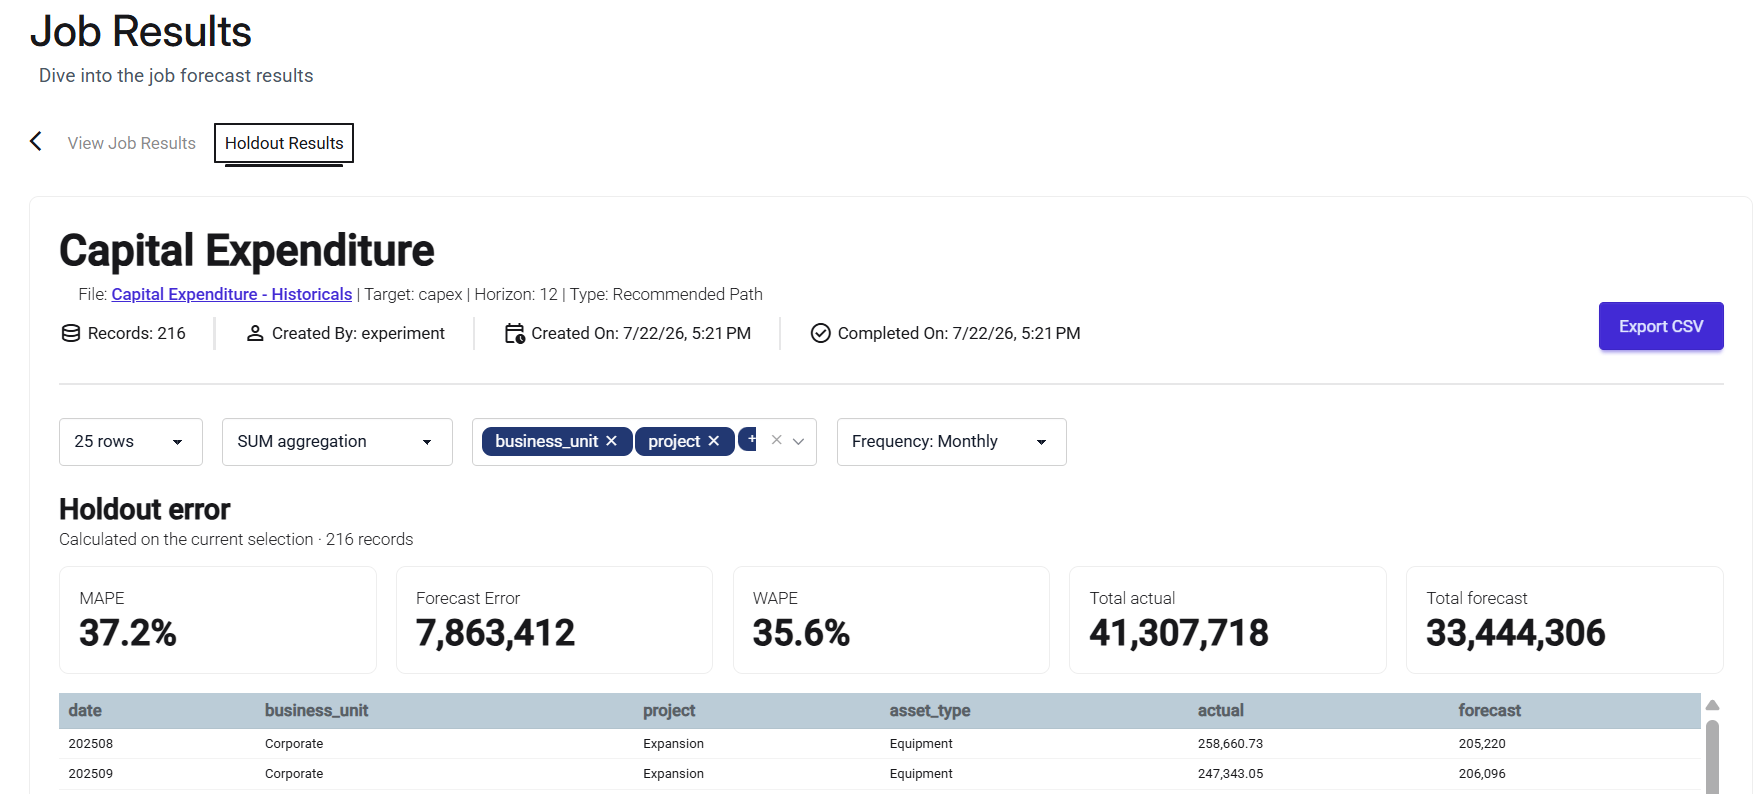Click the back arrow chevron icon
Screen dimensions: 1757x794
pos(36,142)
